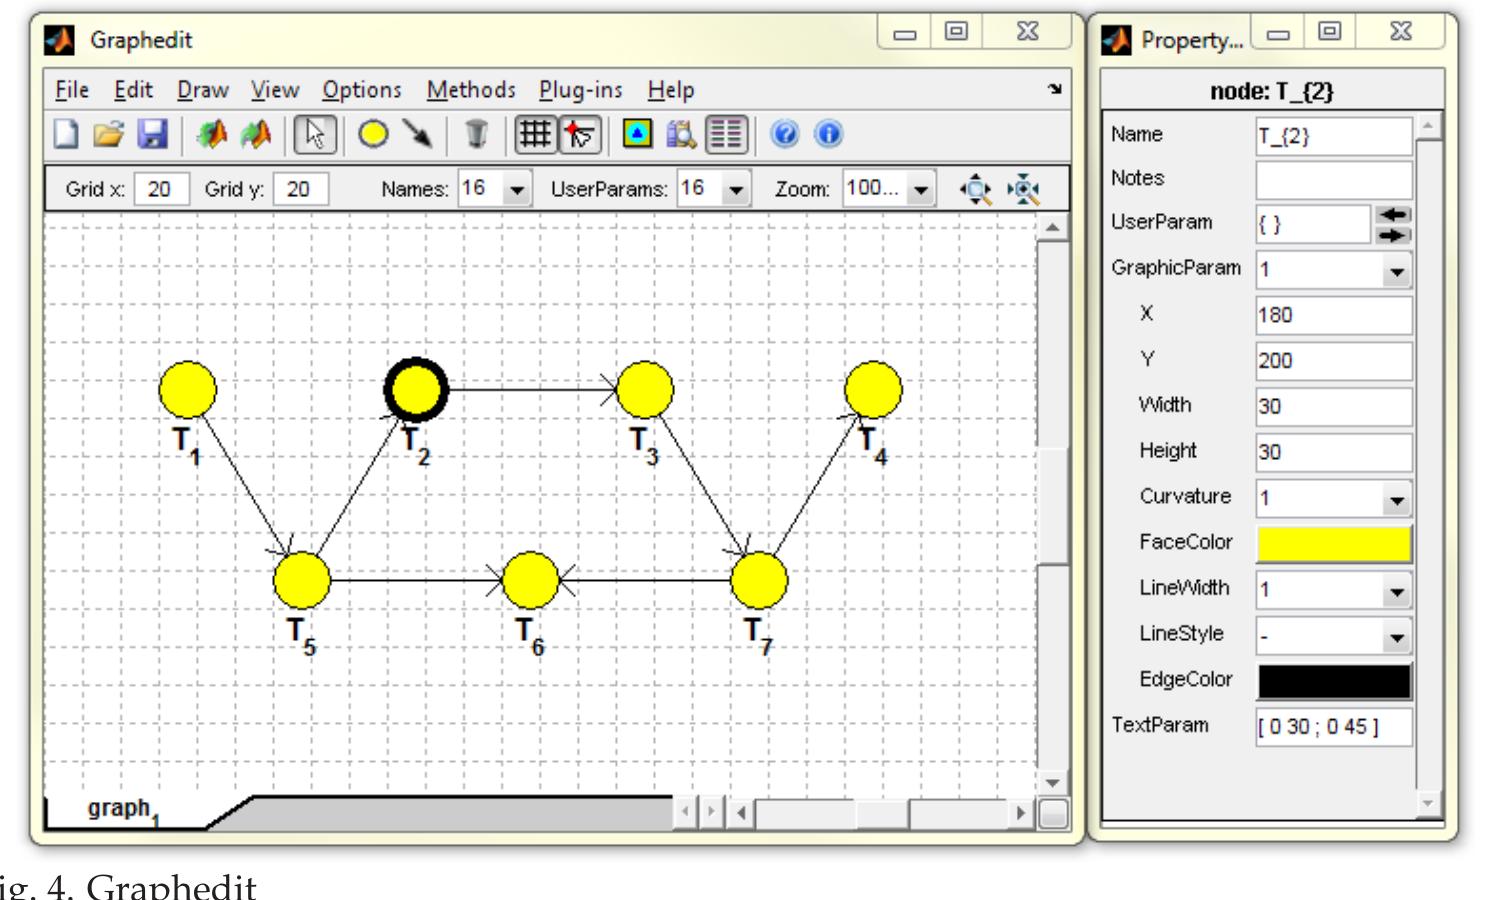Toggle the pointer selection mode button

tap(315, 134)
